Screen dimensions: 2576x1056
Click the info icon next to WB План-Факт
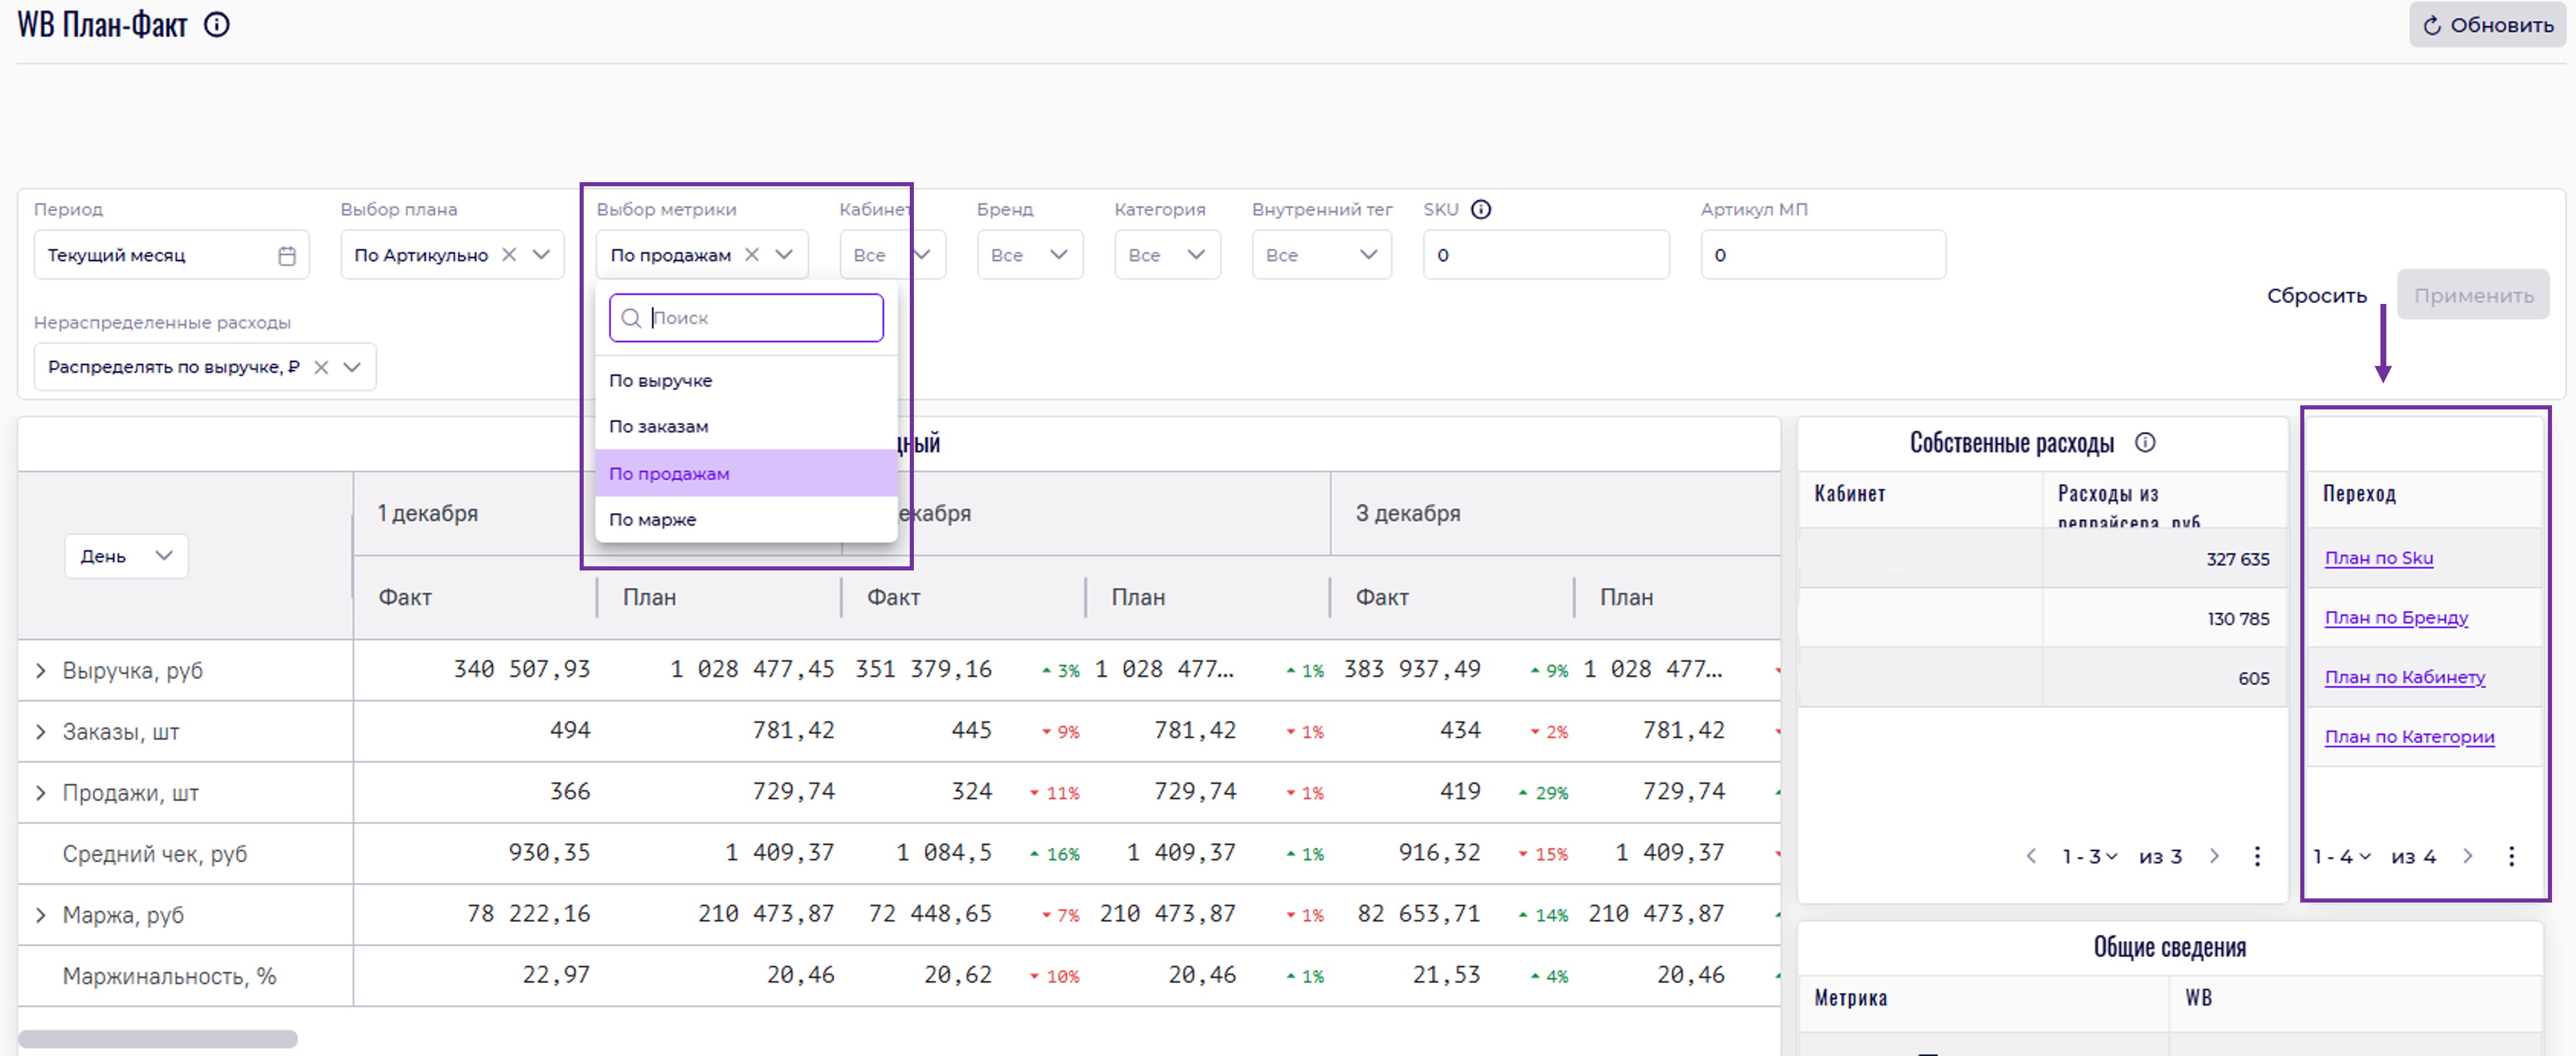point(217,25)
